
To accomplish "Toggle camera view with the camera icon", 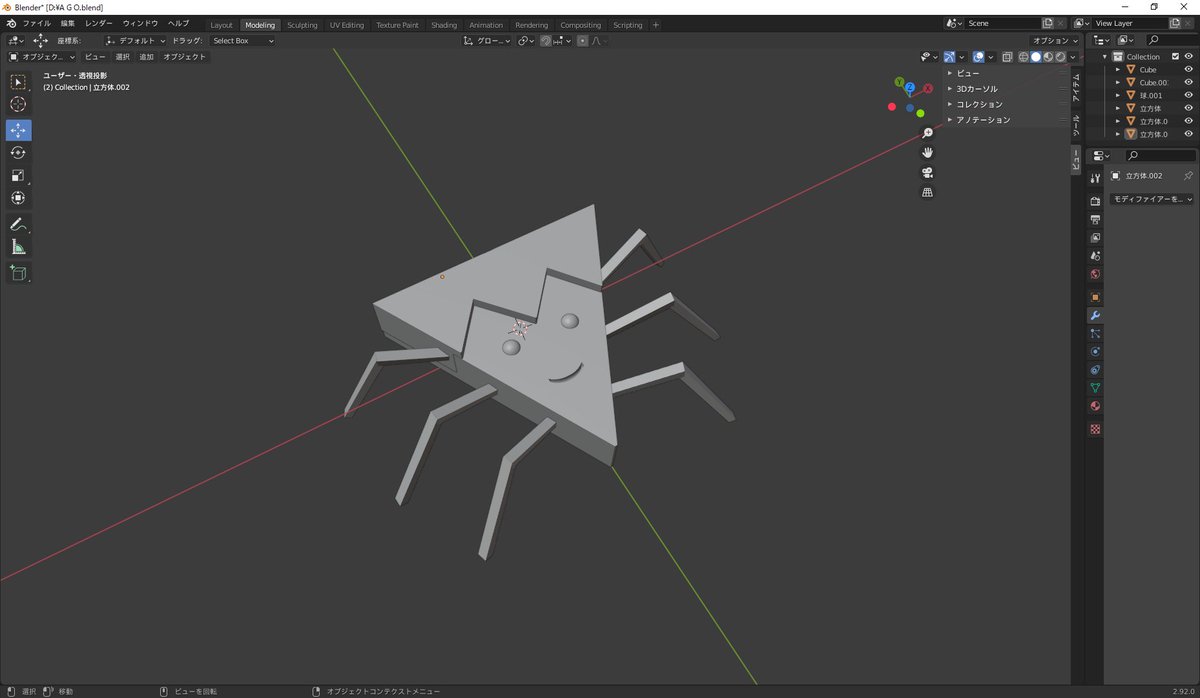I will 927,172.
